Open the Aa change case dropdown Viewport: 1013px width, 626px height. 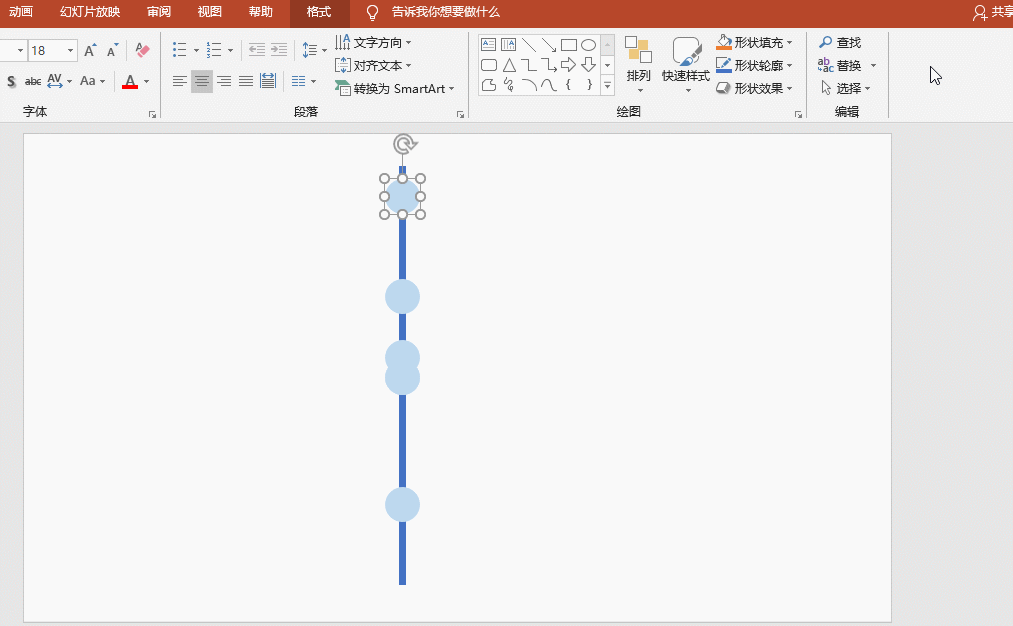92,81
